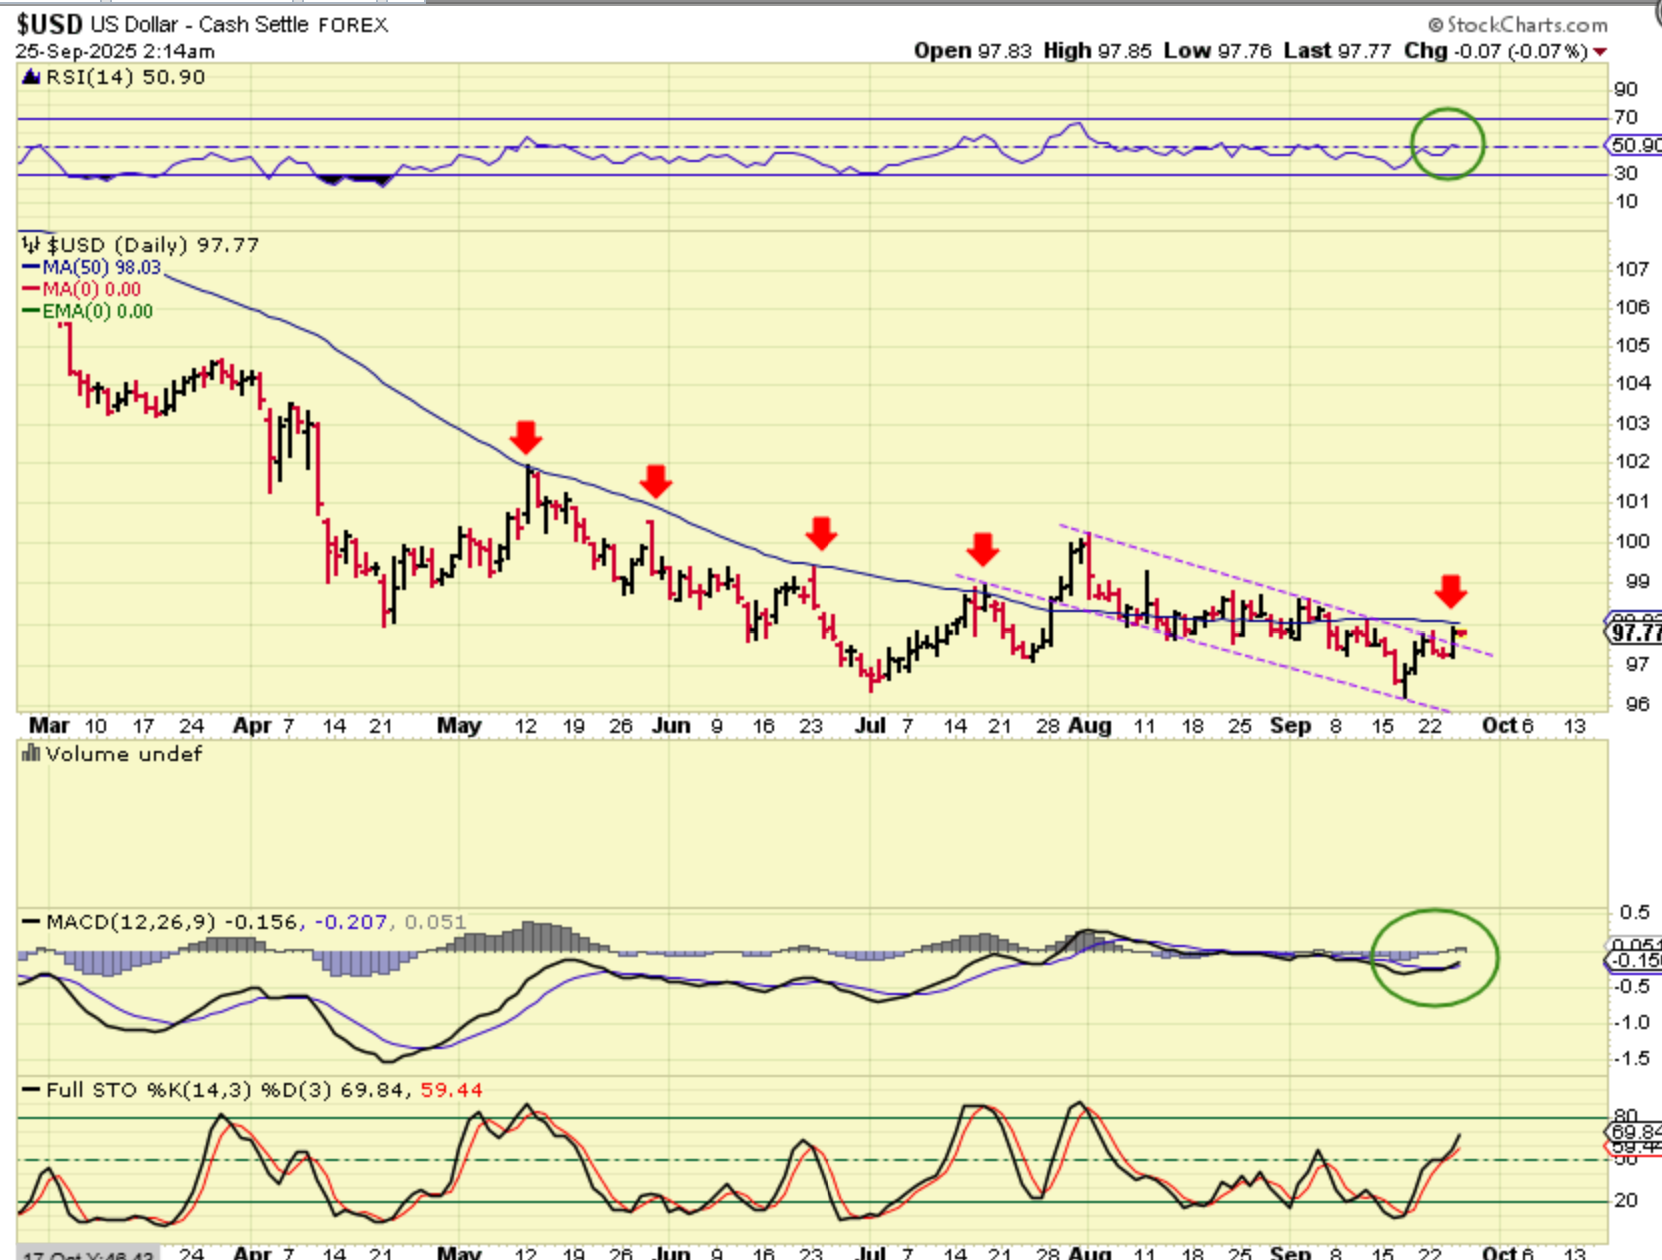This screenshot has width=1662, height=1260.
Task: Click the blue MA(50) legend line swatch
Action: [x=31, y=268]
